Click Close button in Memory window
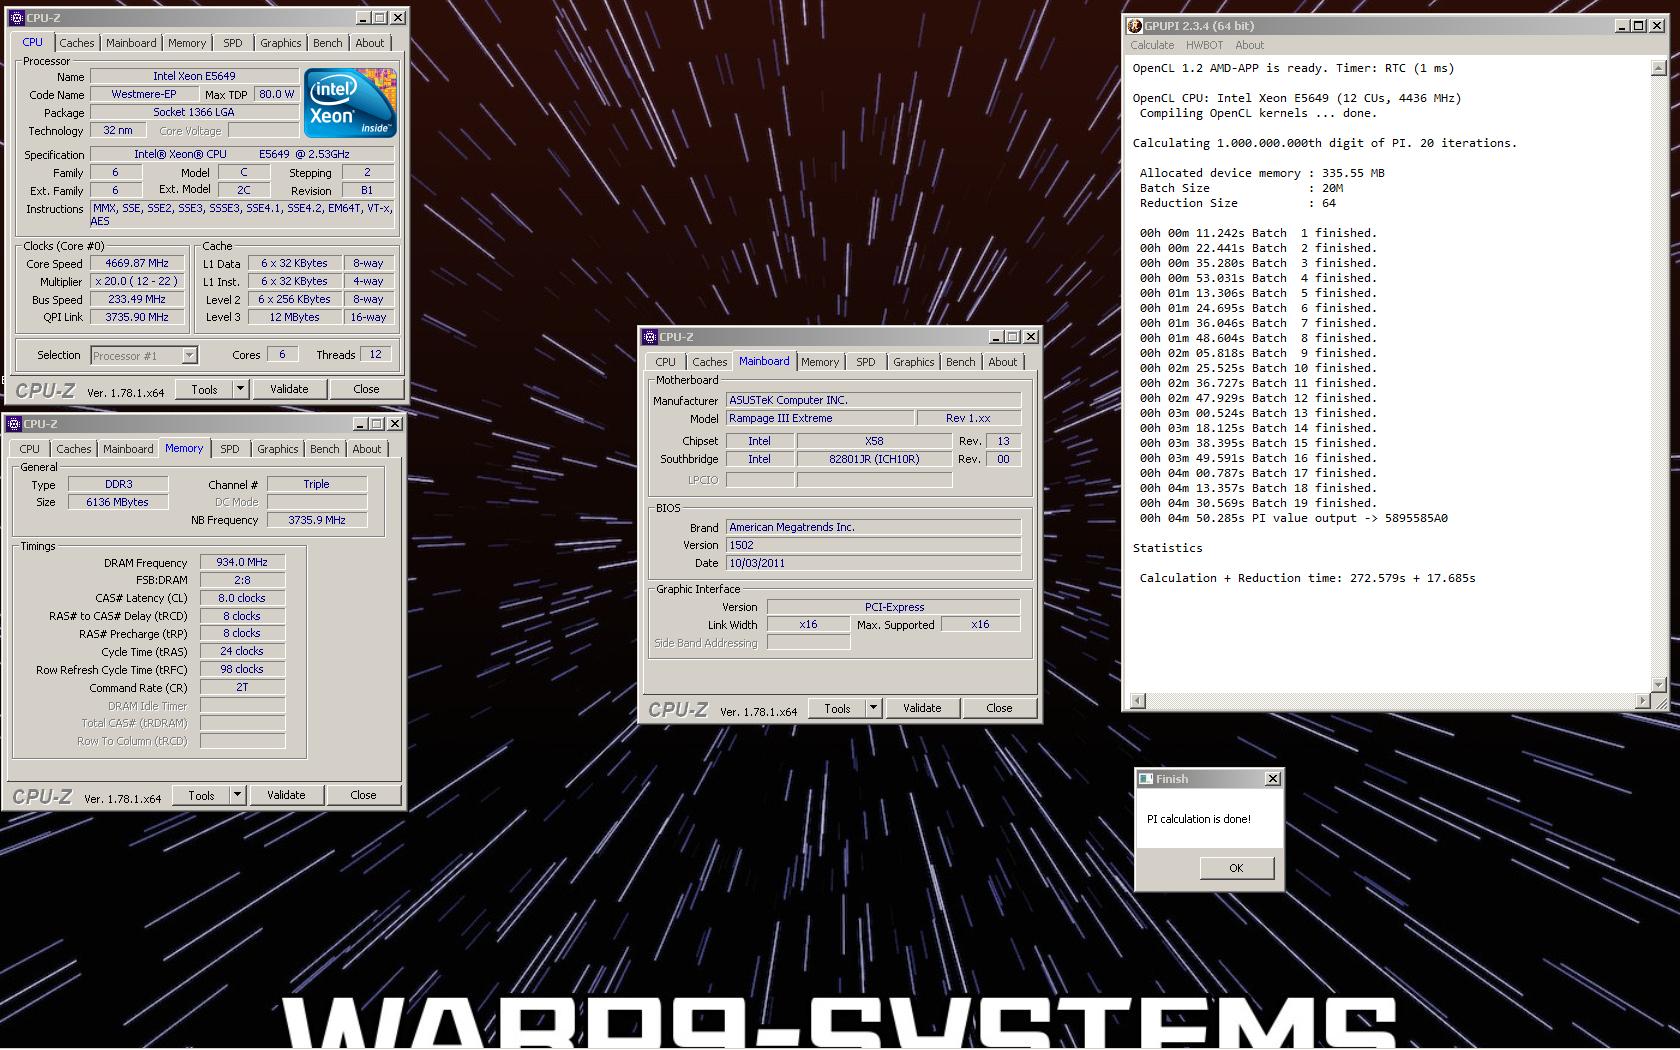 tap(363, 795)
